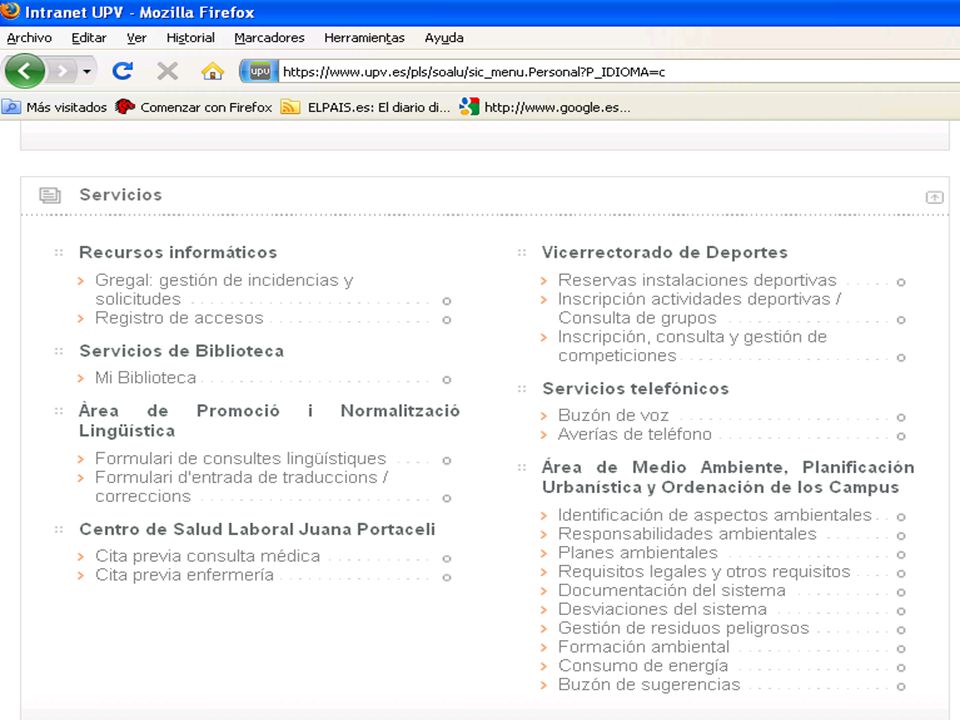The height and width of the screenshot is (720, 960).
Task: Open Identificación de aspectos ambientales
Action: click(x=714, y=515)
